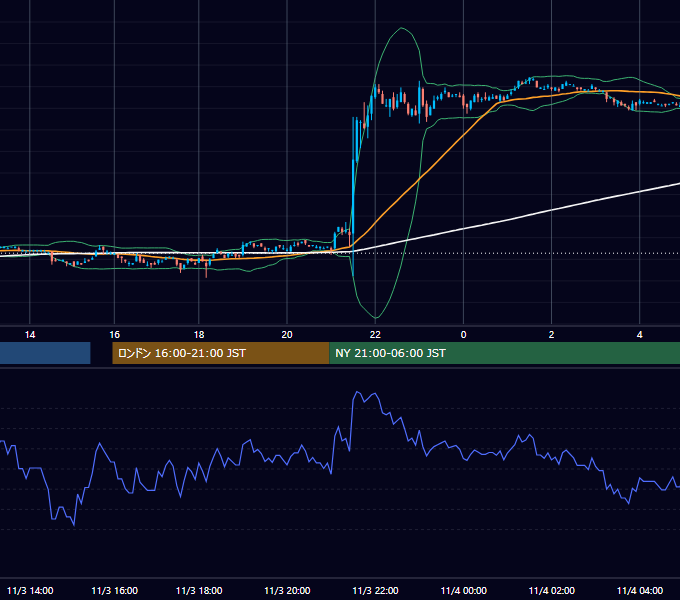The width and height of the screenshot is (680, 600).
Task: Click the 11/3 16:00 date label
Action: click(114, 590)
